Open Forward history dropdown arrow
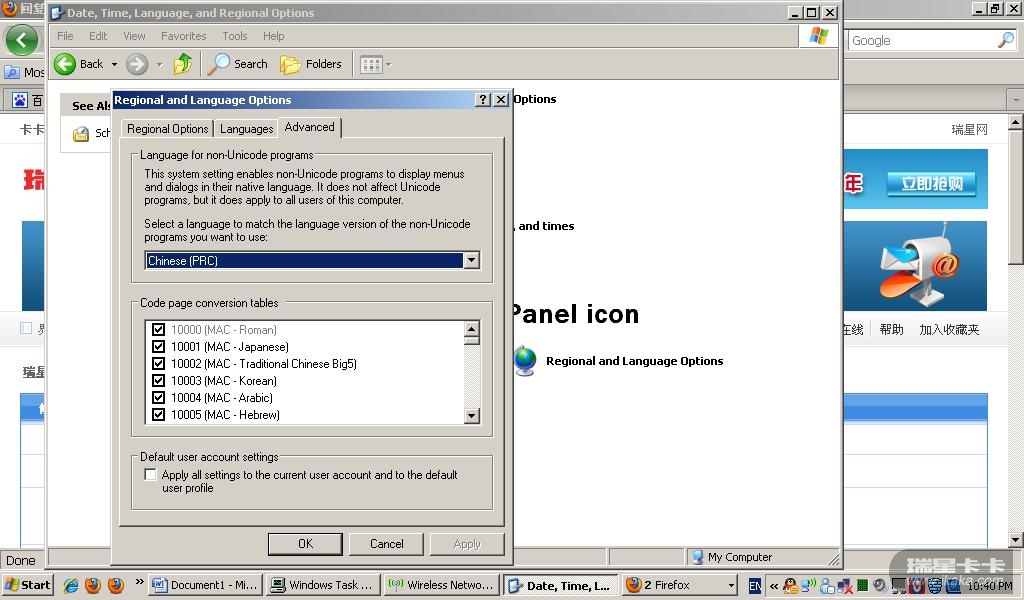Image resolution: width=1024 pixels, height=600 pixels. pyautogui.click(x=159, y=64)
